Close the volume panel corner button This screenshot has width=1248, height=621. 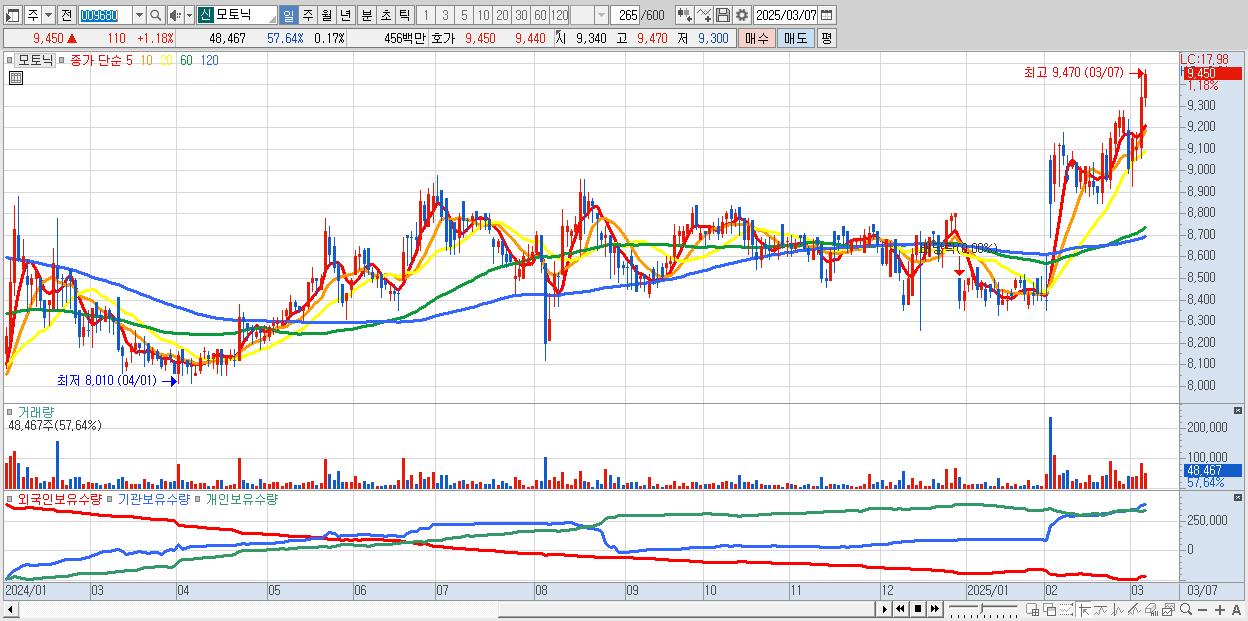[x=1240, y=411]
